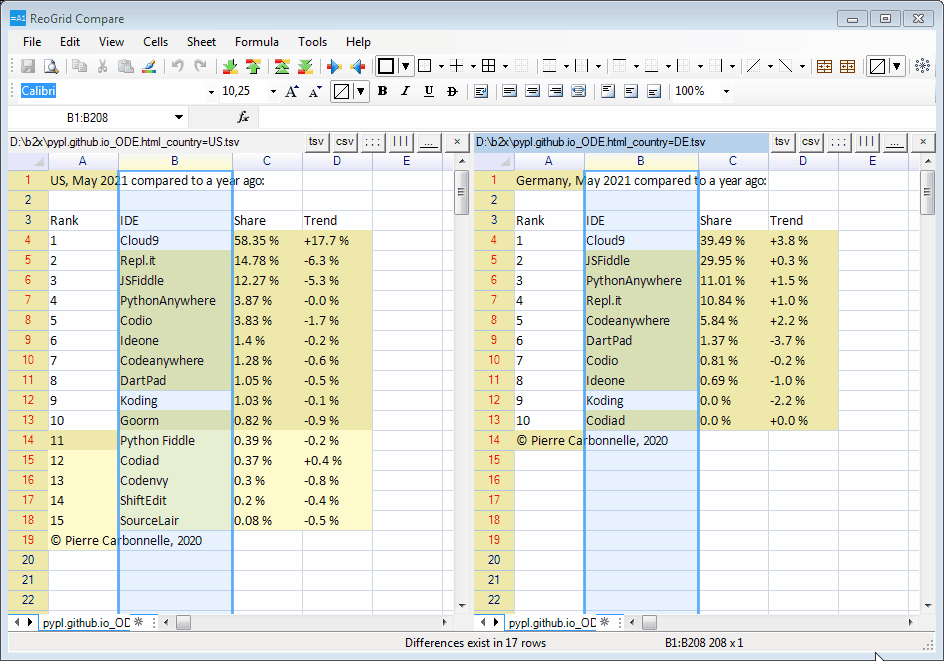Close the US file pane with x

457,142
